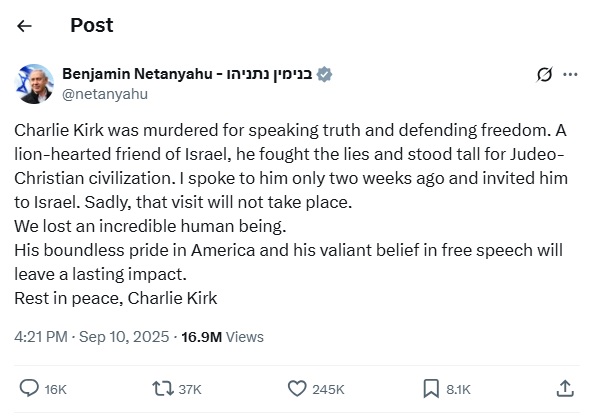Click the 245K likes count
The image size is (594, 416).
(x=328, y=389)
